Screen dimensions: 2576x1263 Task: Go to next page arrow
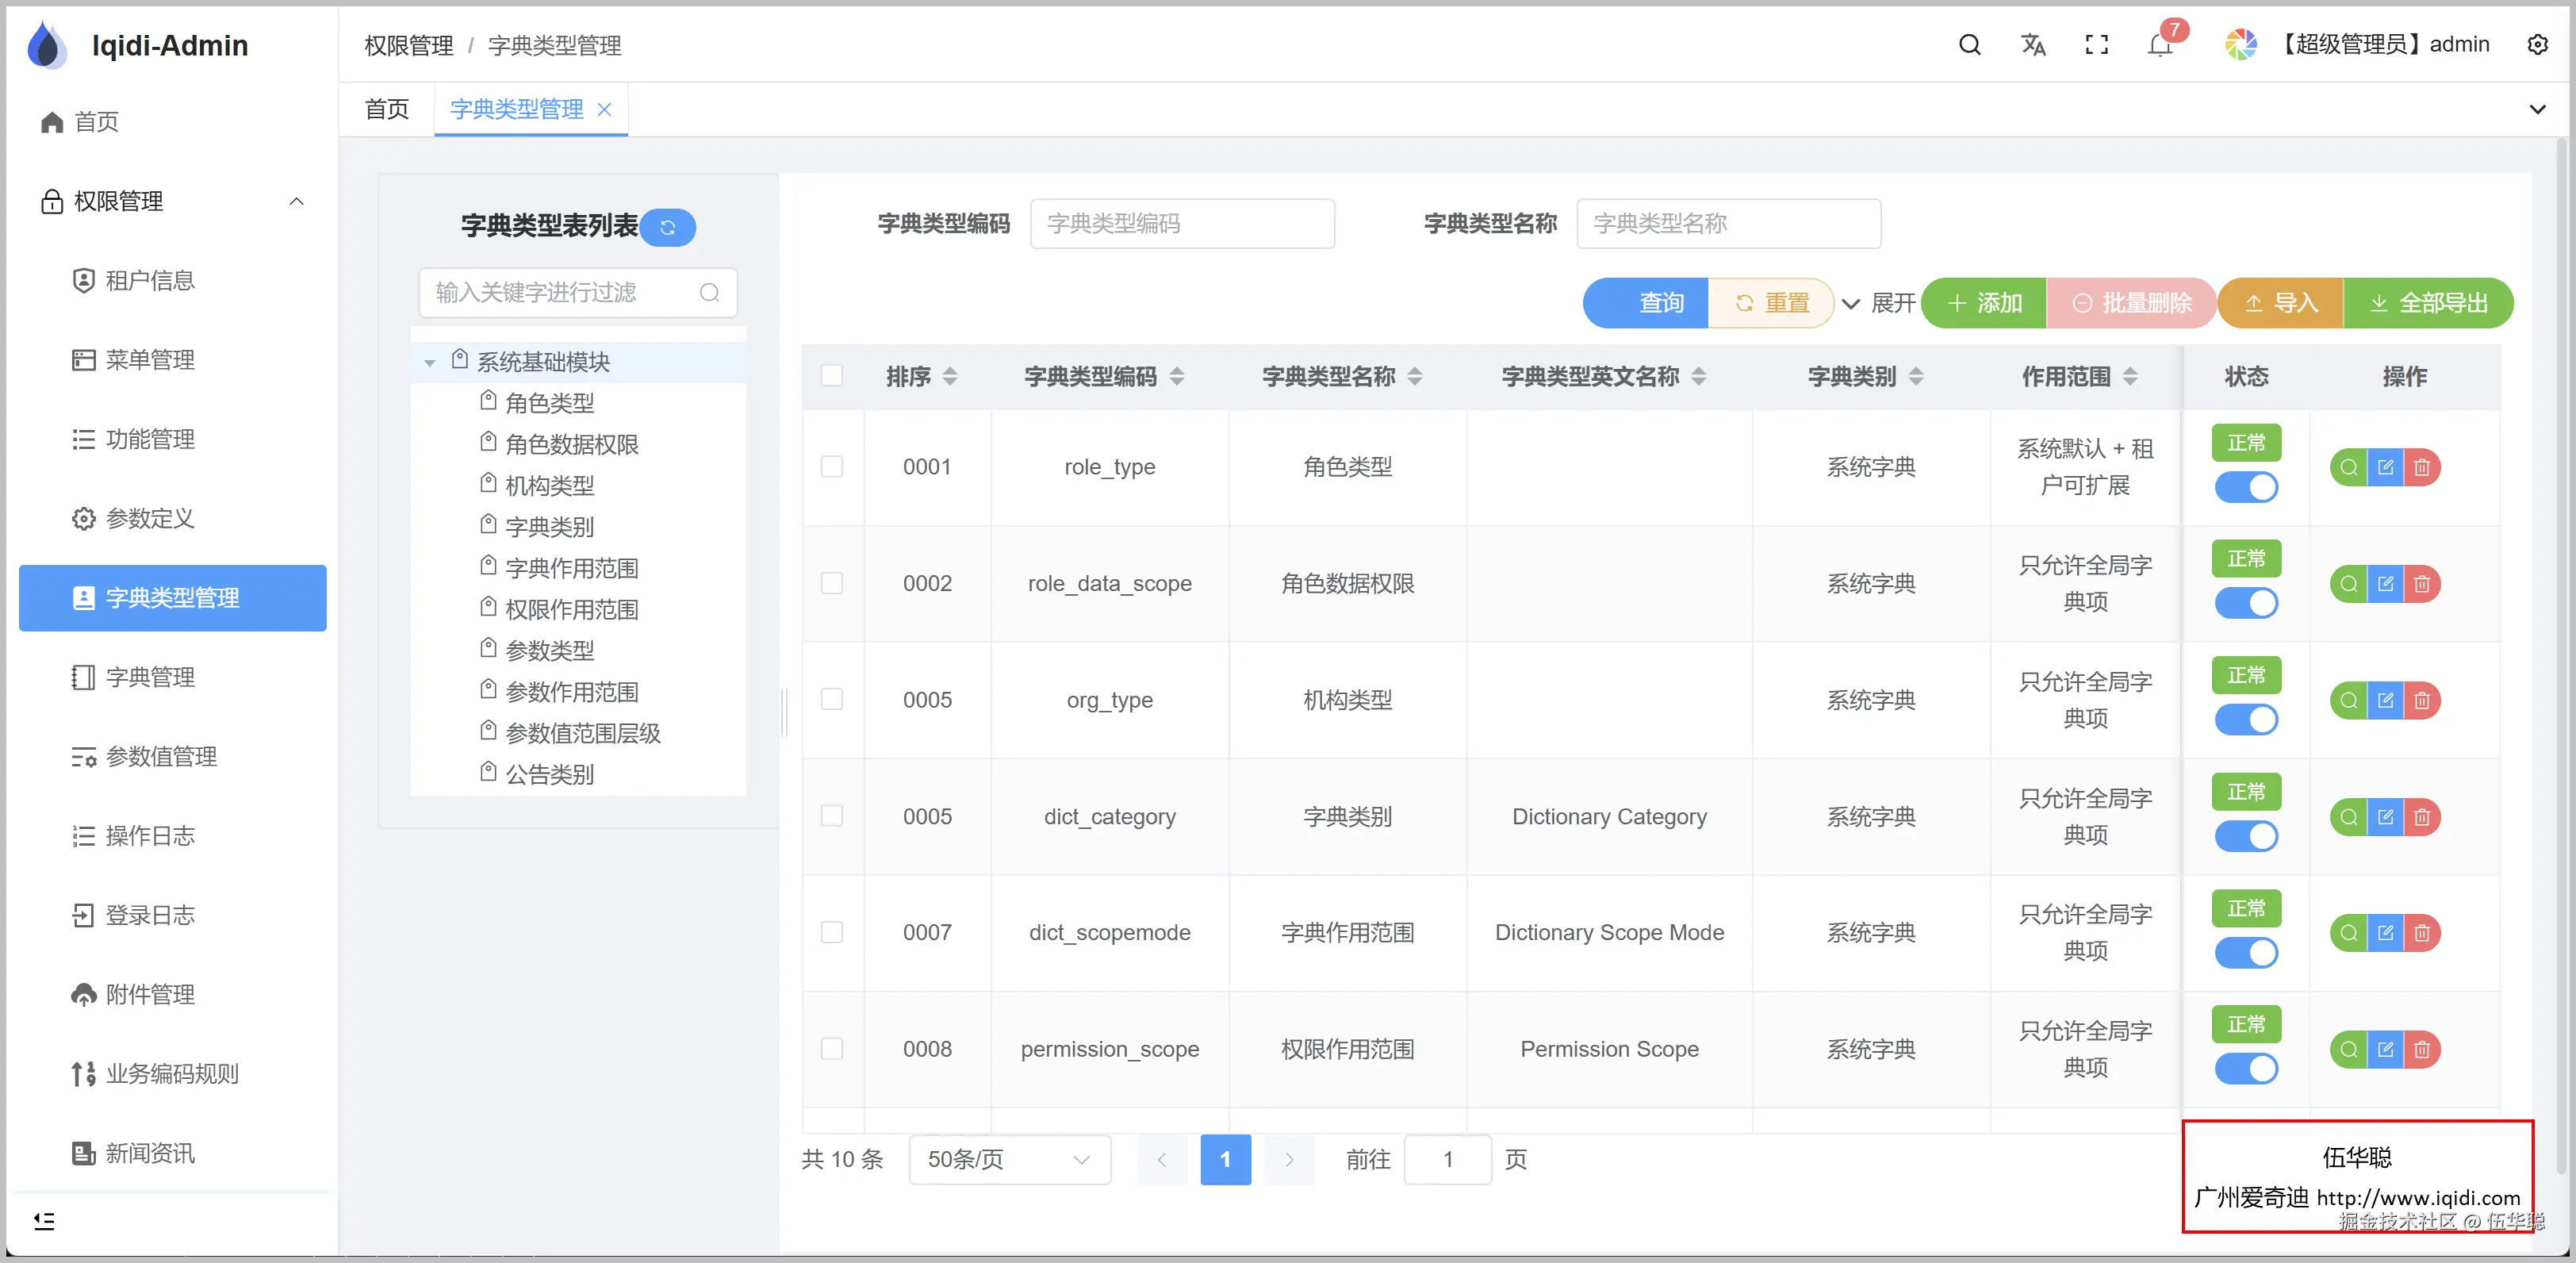coord(1289,1160)
